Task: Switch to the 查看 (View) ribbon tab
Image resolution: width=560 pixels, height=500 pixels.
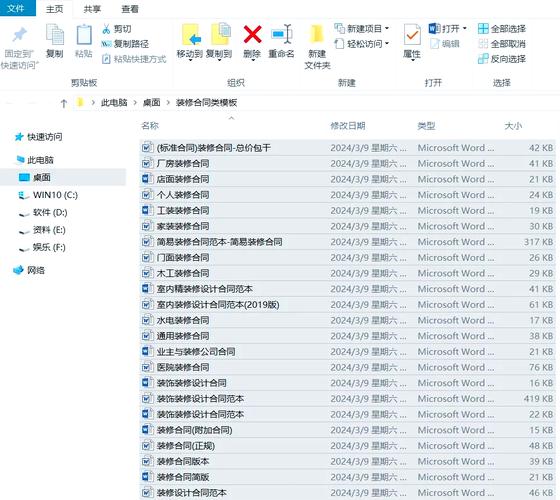Action: pyautogui.click(x=130, y=9)
